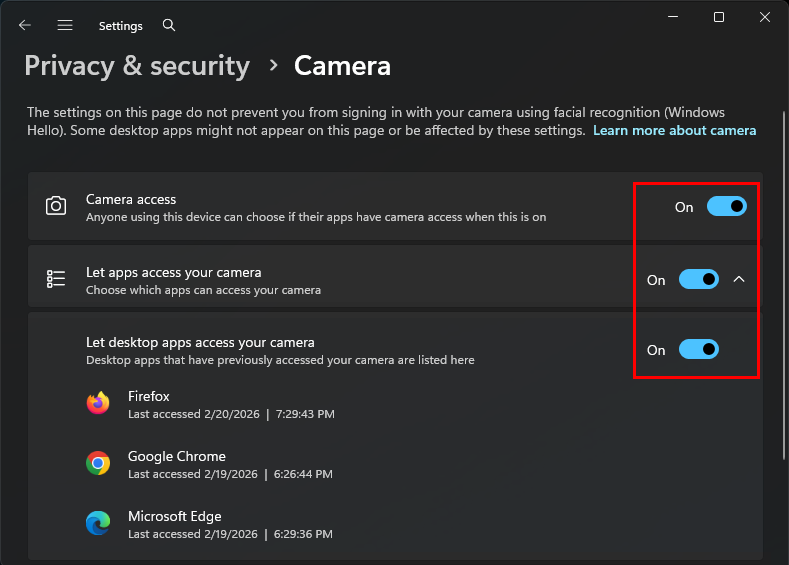Minimize the Settings window
This screenshot has height=565, width=789.
click(672, 17)
